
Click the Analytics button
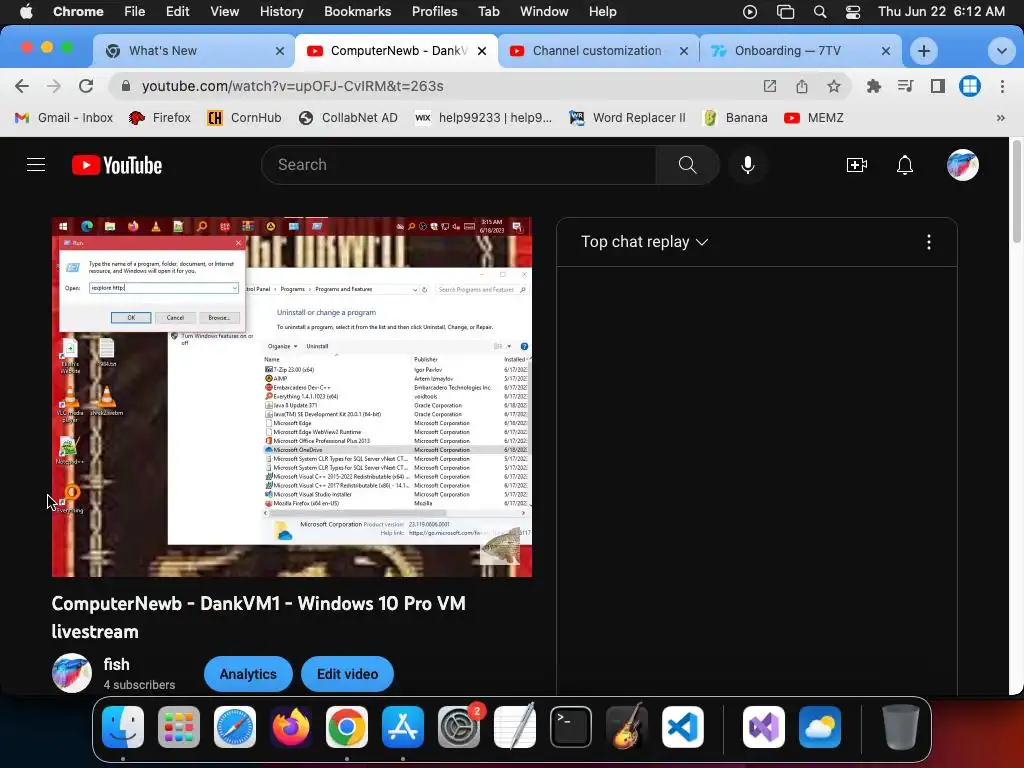248,674
